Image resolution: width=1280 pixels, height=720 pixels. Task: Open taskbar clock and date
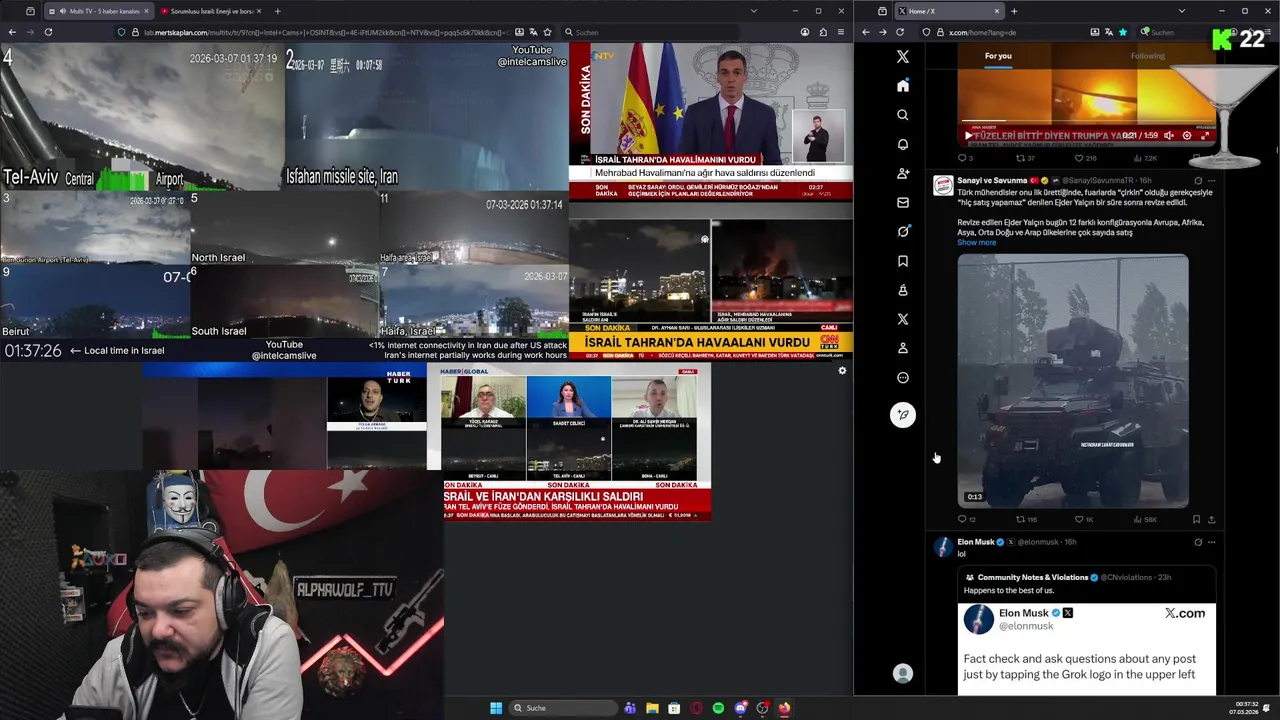[1246, 708]
